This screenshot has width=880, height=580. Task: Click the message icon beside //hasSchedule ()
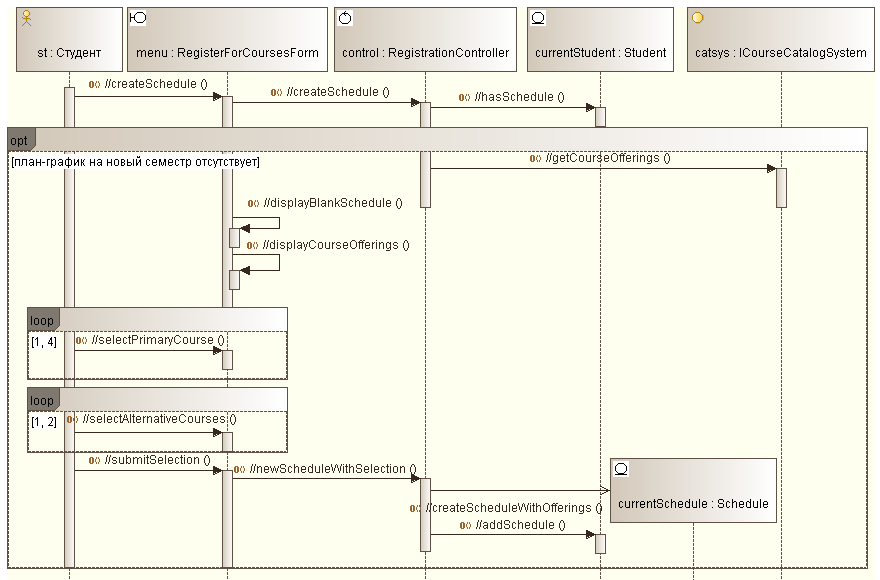pyautogui.click(x=464, y=97)
